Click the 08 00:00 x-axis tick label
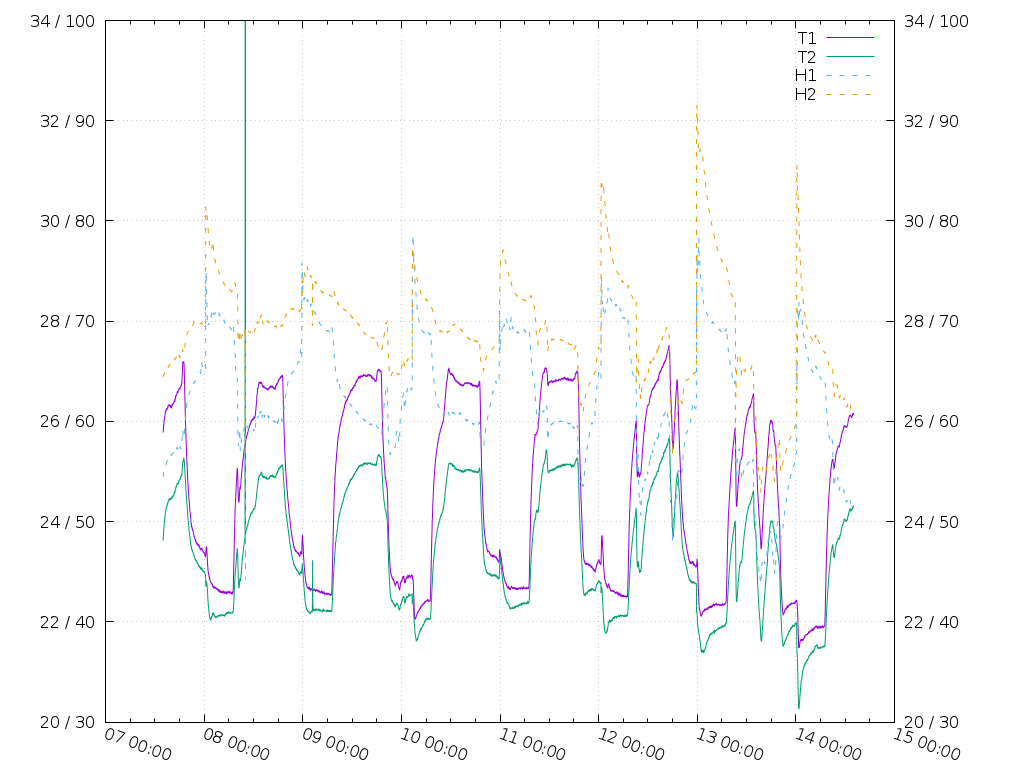 point(236,745)
